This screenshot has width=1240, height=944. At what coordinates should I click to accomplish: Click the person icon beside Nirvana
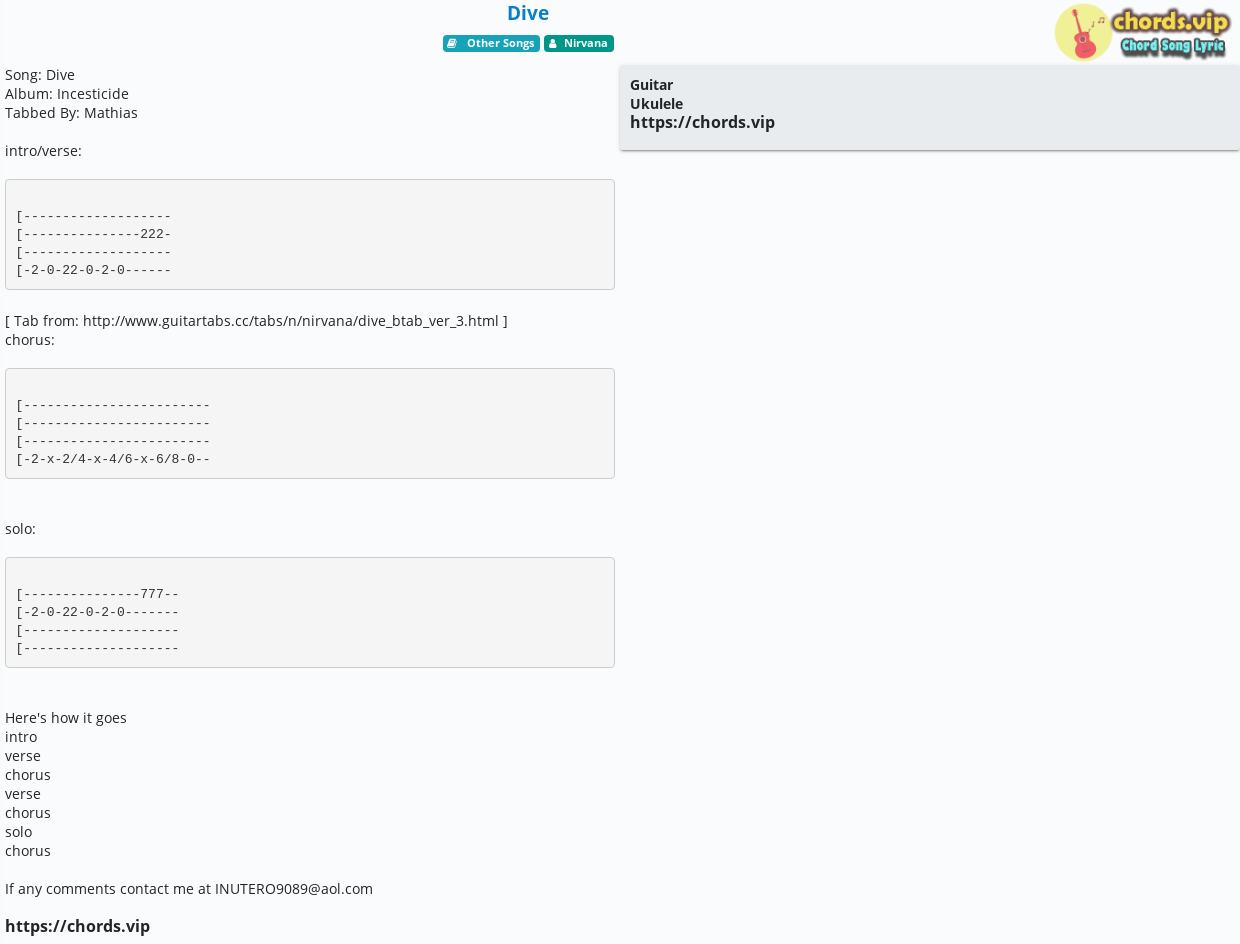(553, 43)
